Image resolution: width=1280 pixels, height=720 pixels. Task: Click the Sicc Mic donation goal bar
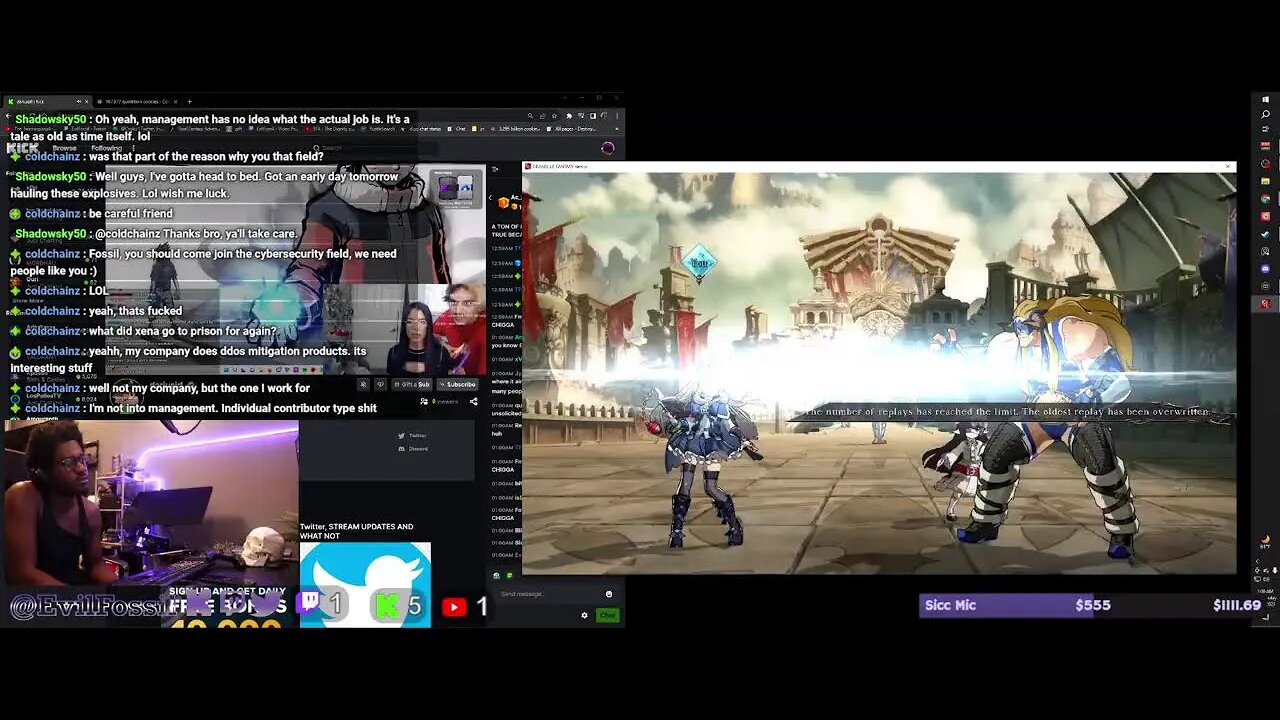click(1090, 605)
